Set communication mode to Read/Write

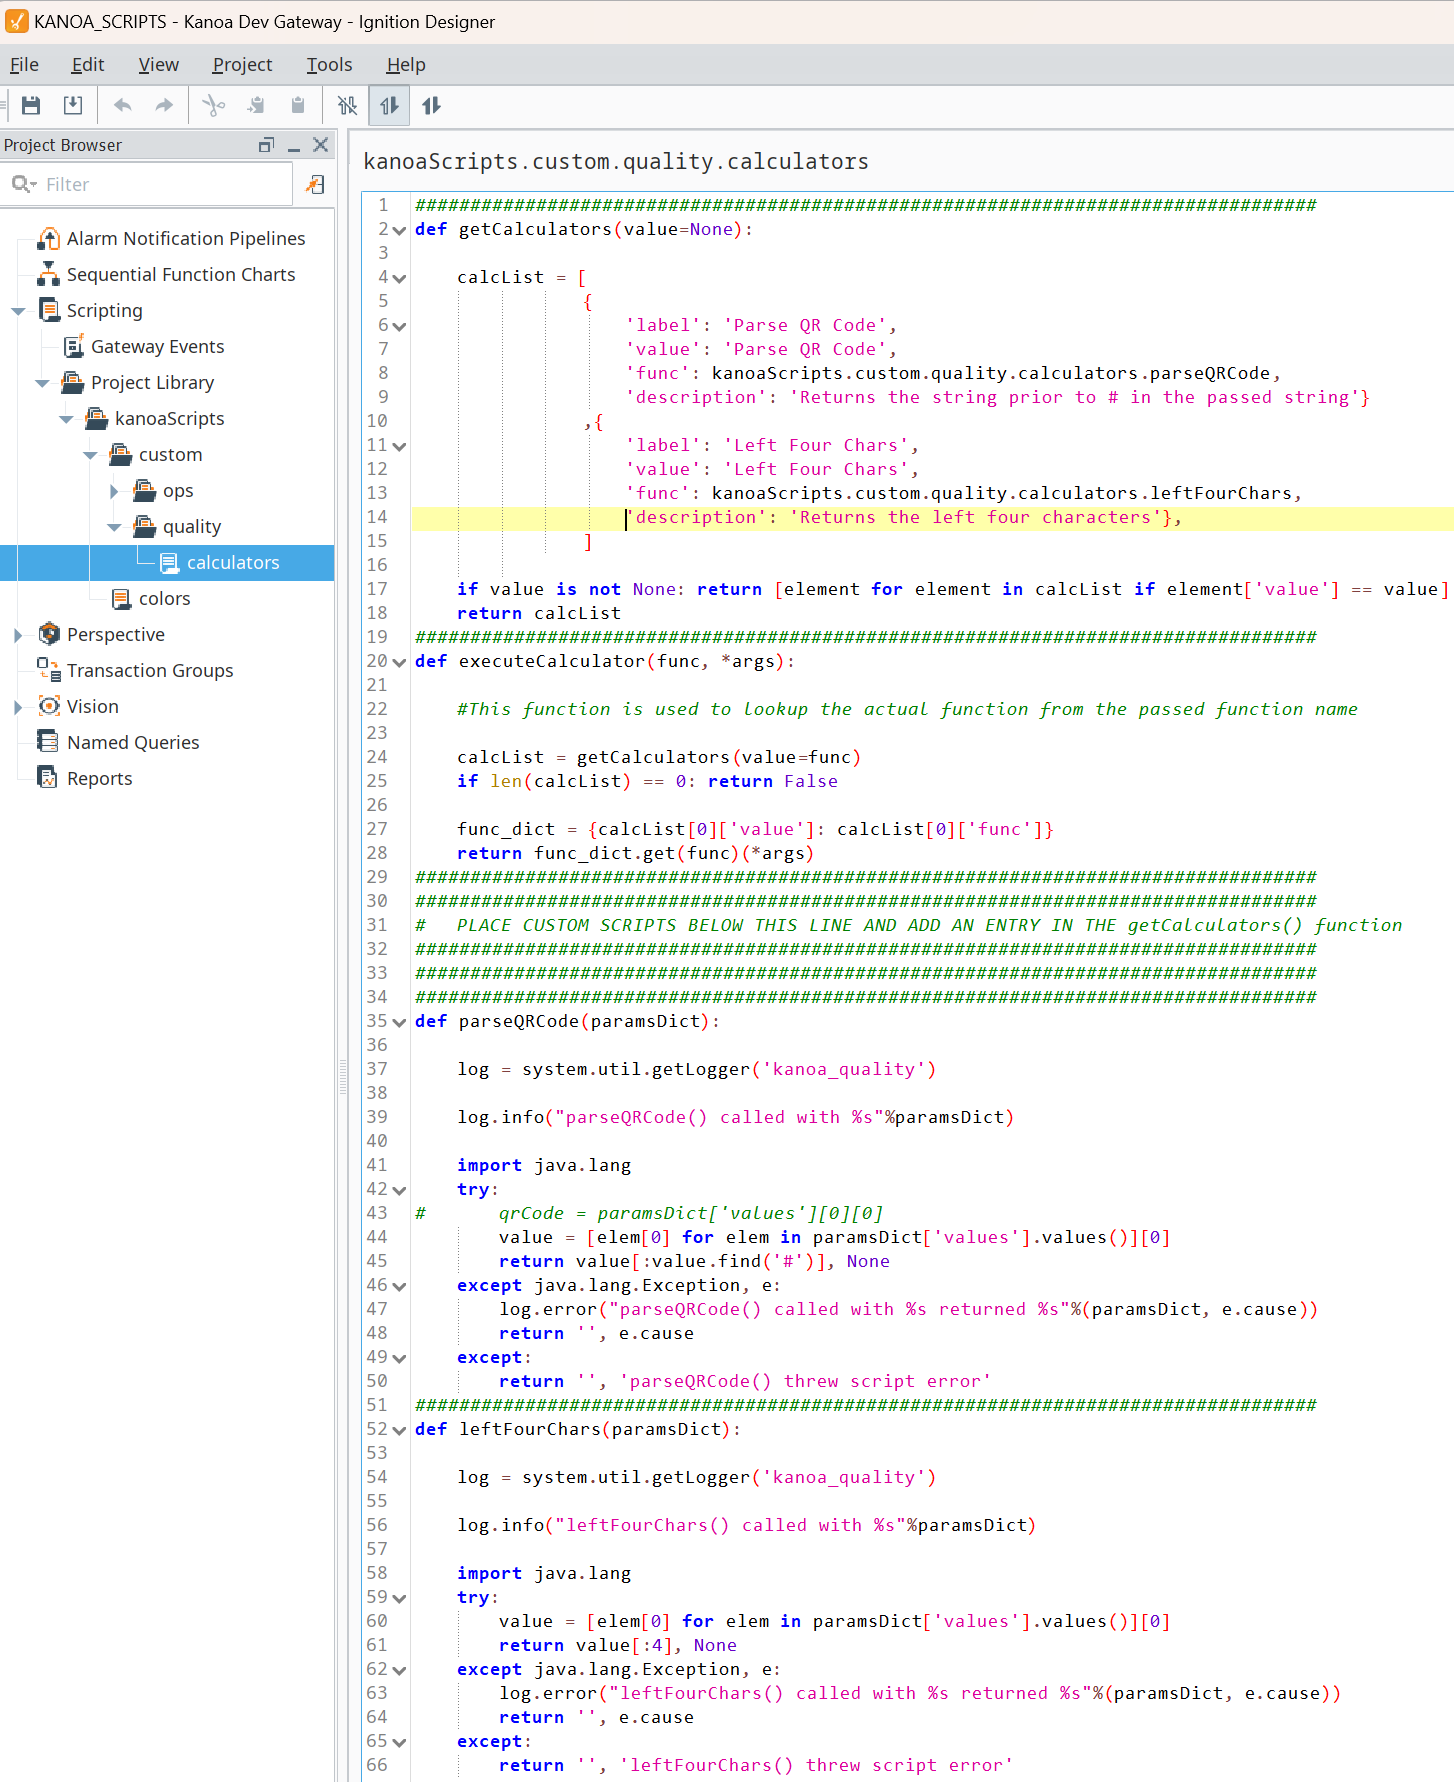pos(431,105)
